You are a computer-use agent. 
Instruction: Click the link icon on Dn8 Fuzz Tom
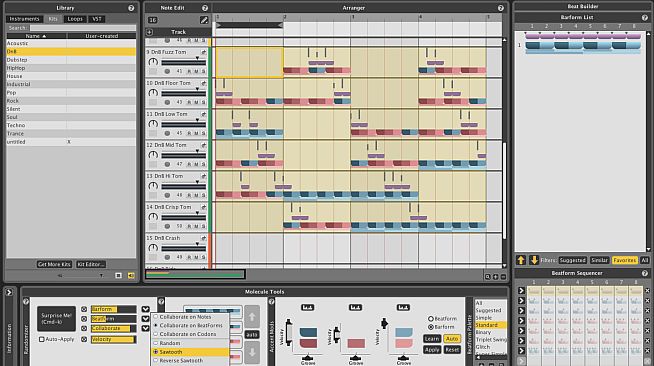[204, 52]
